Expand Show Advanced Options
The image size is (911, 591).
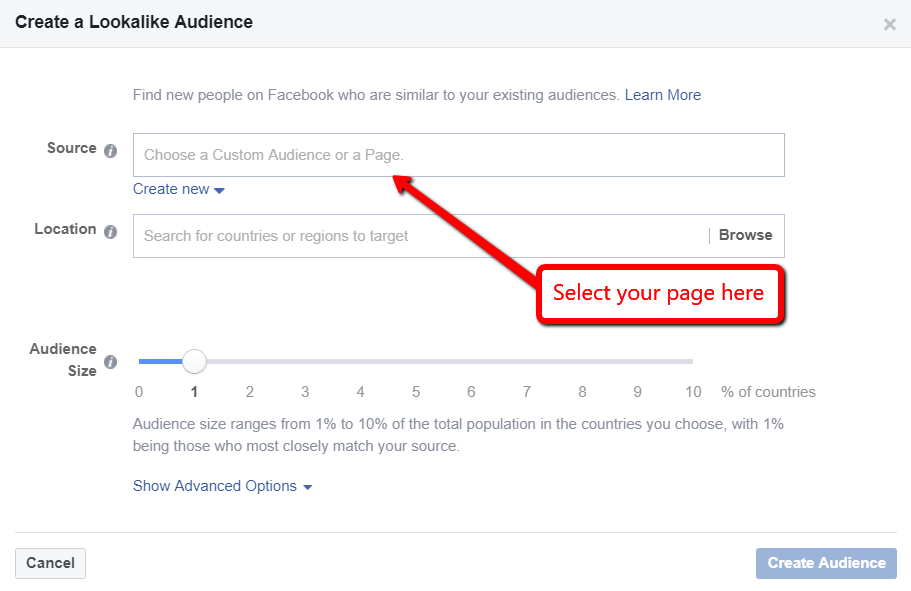222,486
